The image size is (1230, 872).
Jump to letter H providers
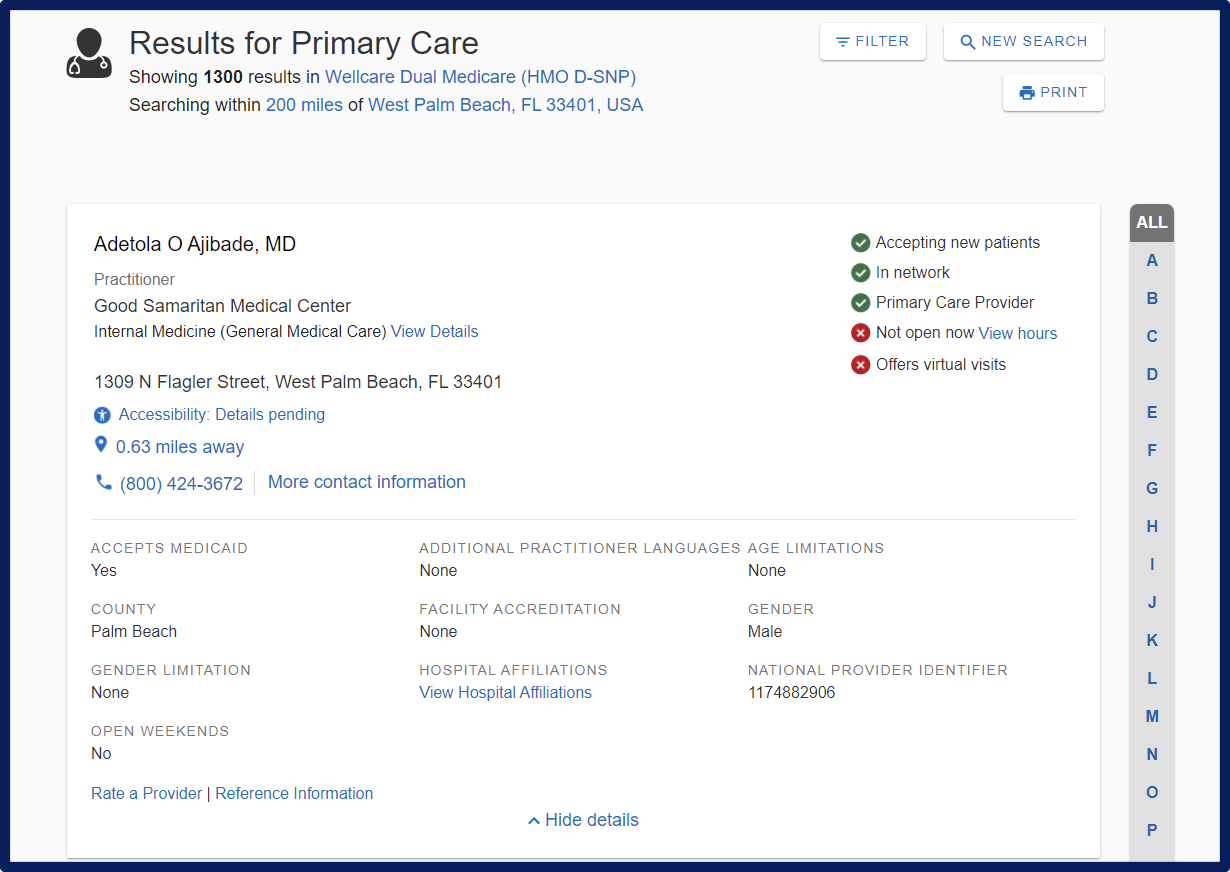pos(1152,527)
